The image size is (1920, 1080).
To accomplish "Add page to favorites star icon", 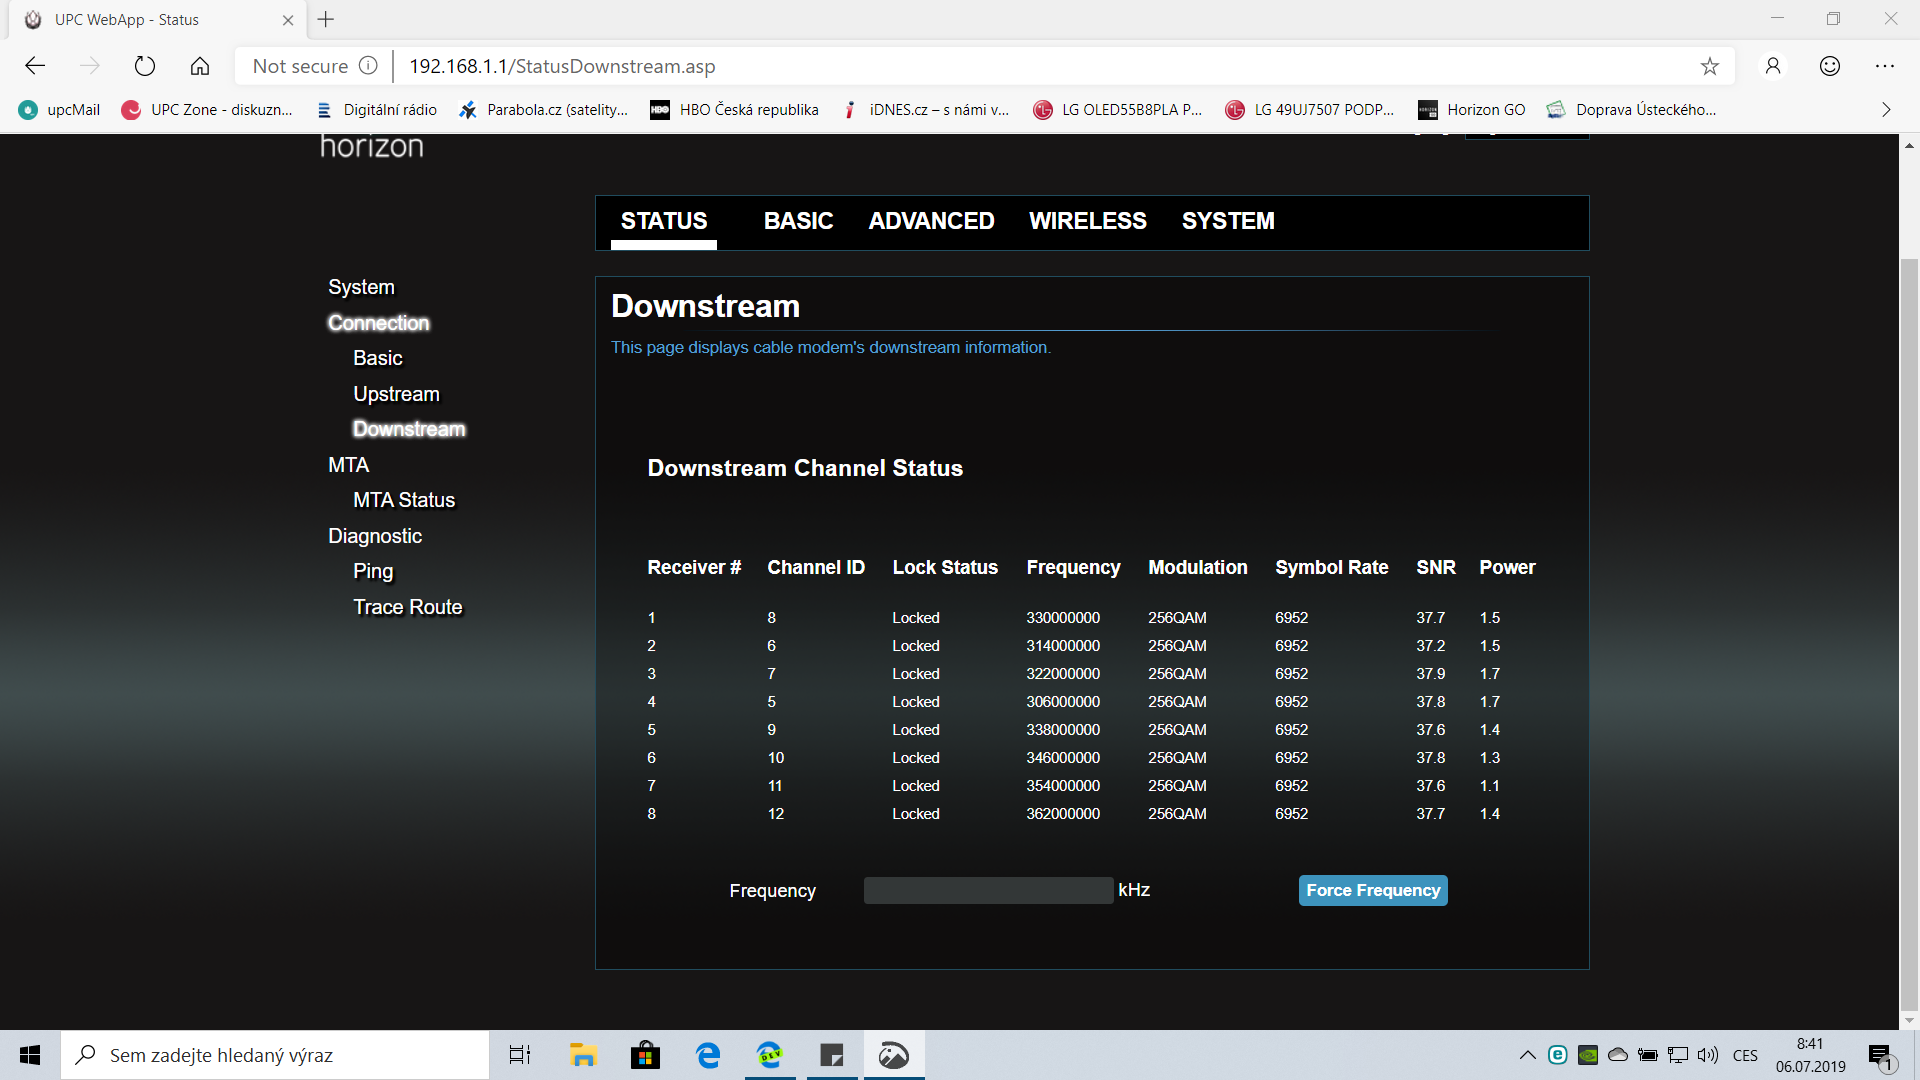I will pos(1709,66).
